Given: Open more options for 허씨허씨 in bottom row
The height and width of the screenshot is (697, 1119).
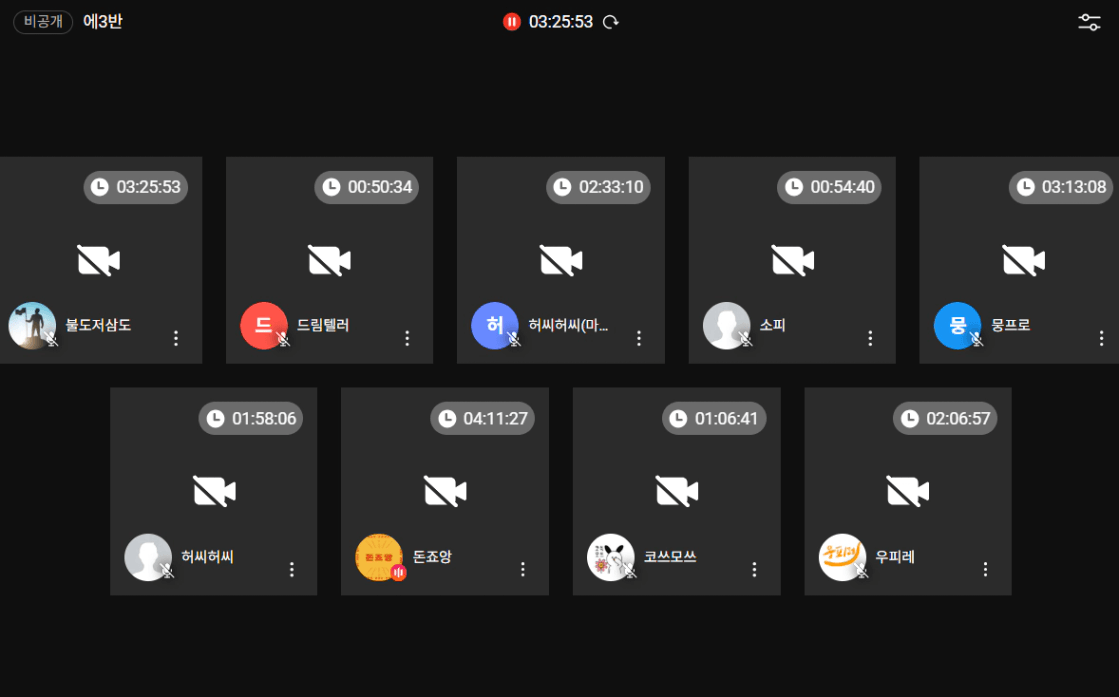Looking at the screenshot, I should 292,569.
